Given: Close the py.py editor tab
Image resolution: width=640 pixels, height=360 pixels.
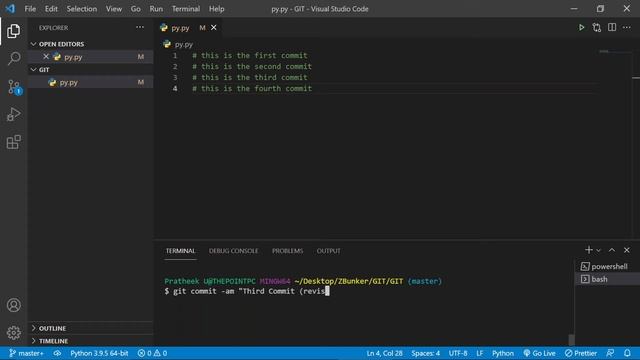Looking at the screenshot, I should click(x=213, y=28).
